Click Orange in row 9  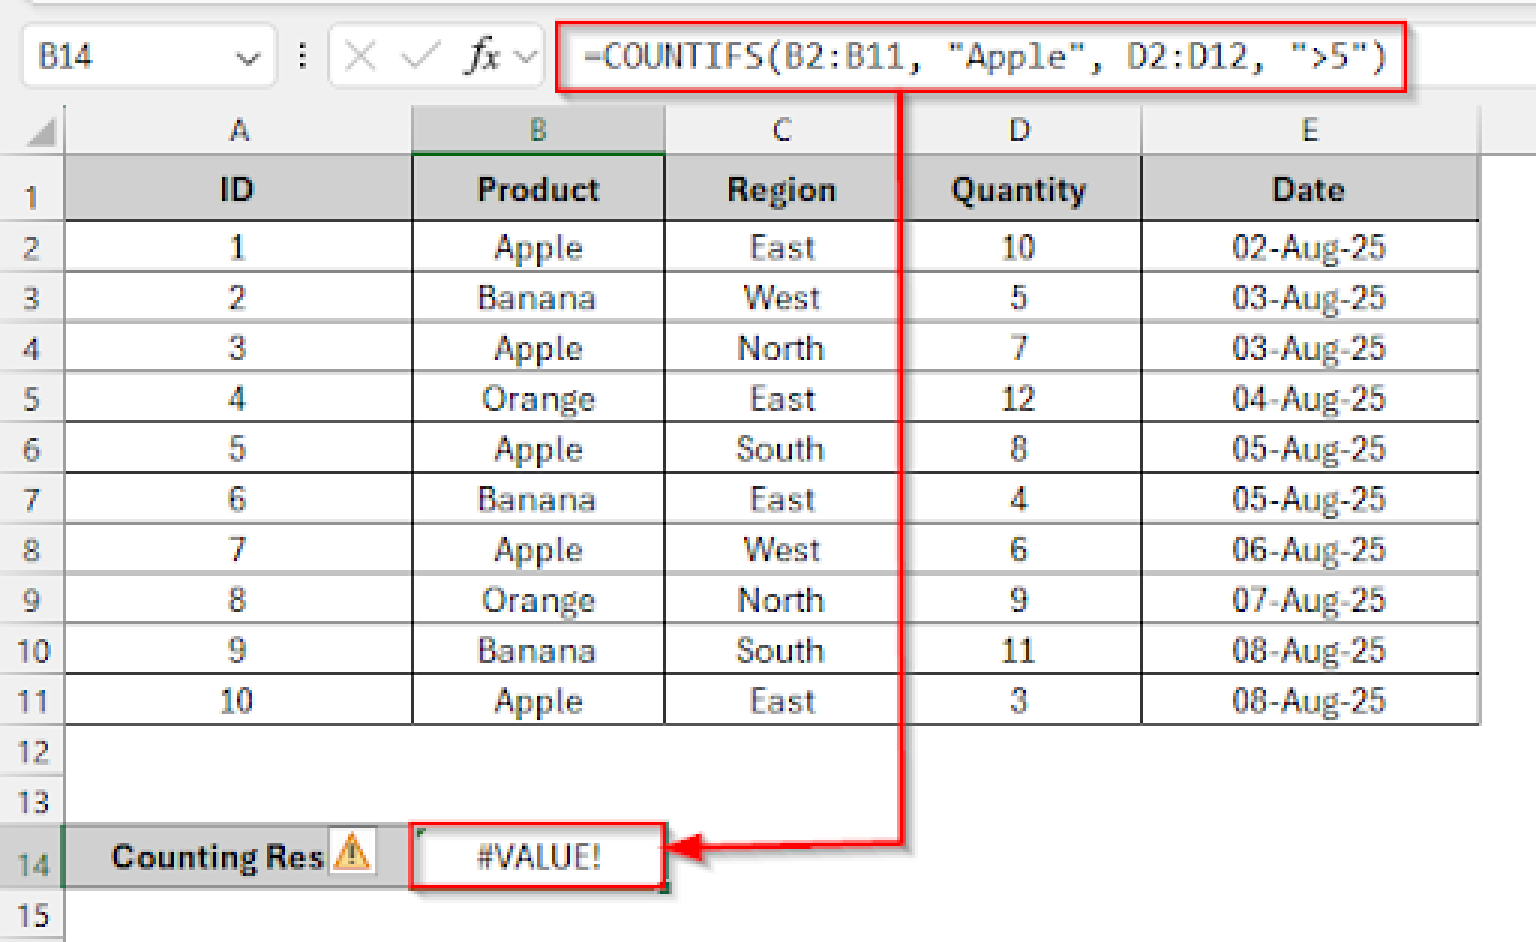[538, 599]
